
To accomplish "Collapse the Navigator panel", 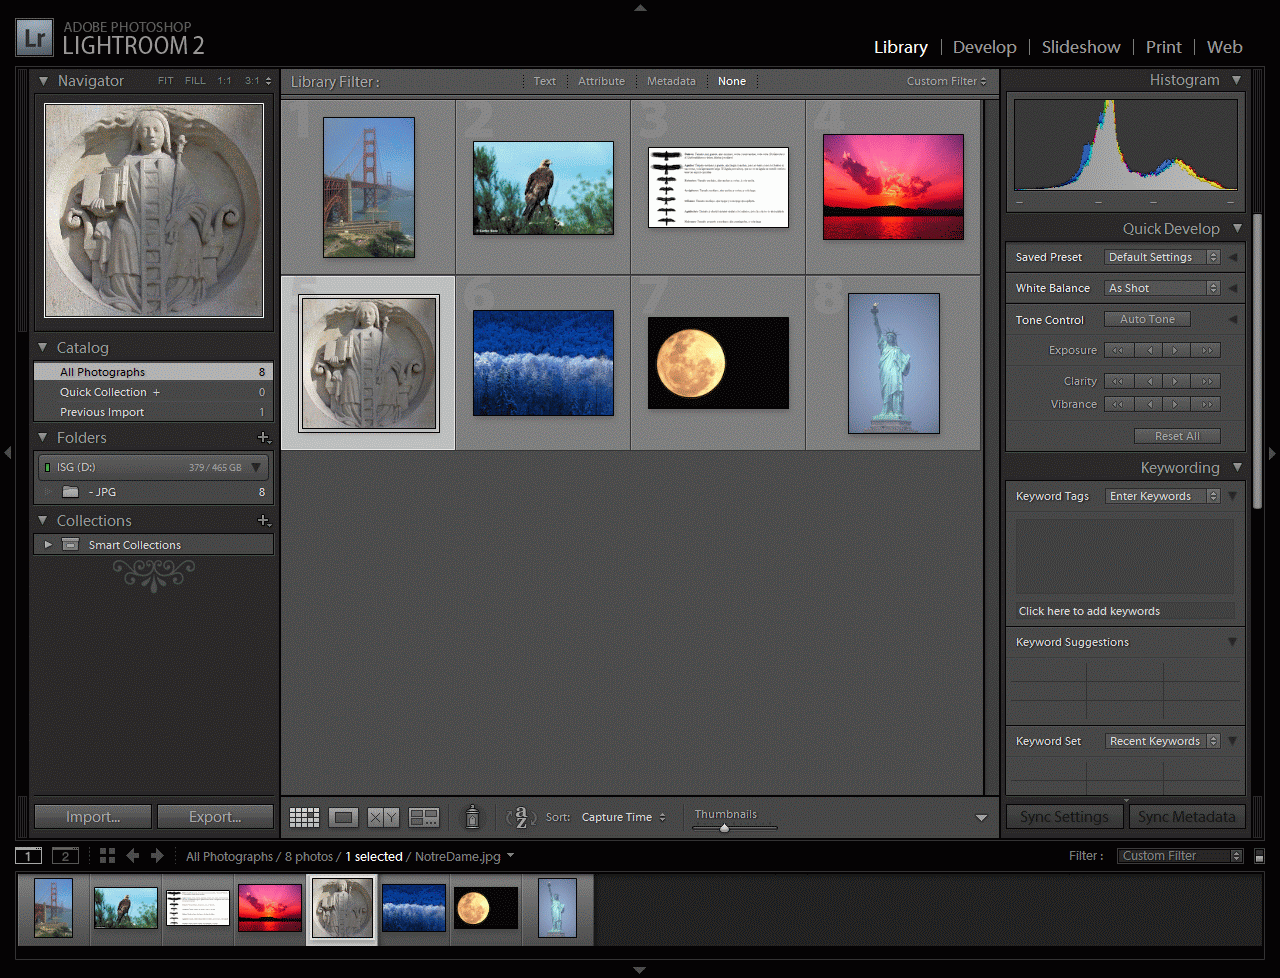I will tap(43, 81).
